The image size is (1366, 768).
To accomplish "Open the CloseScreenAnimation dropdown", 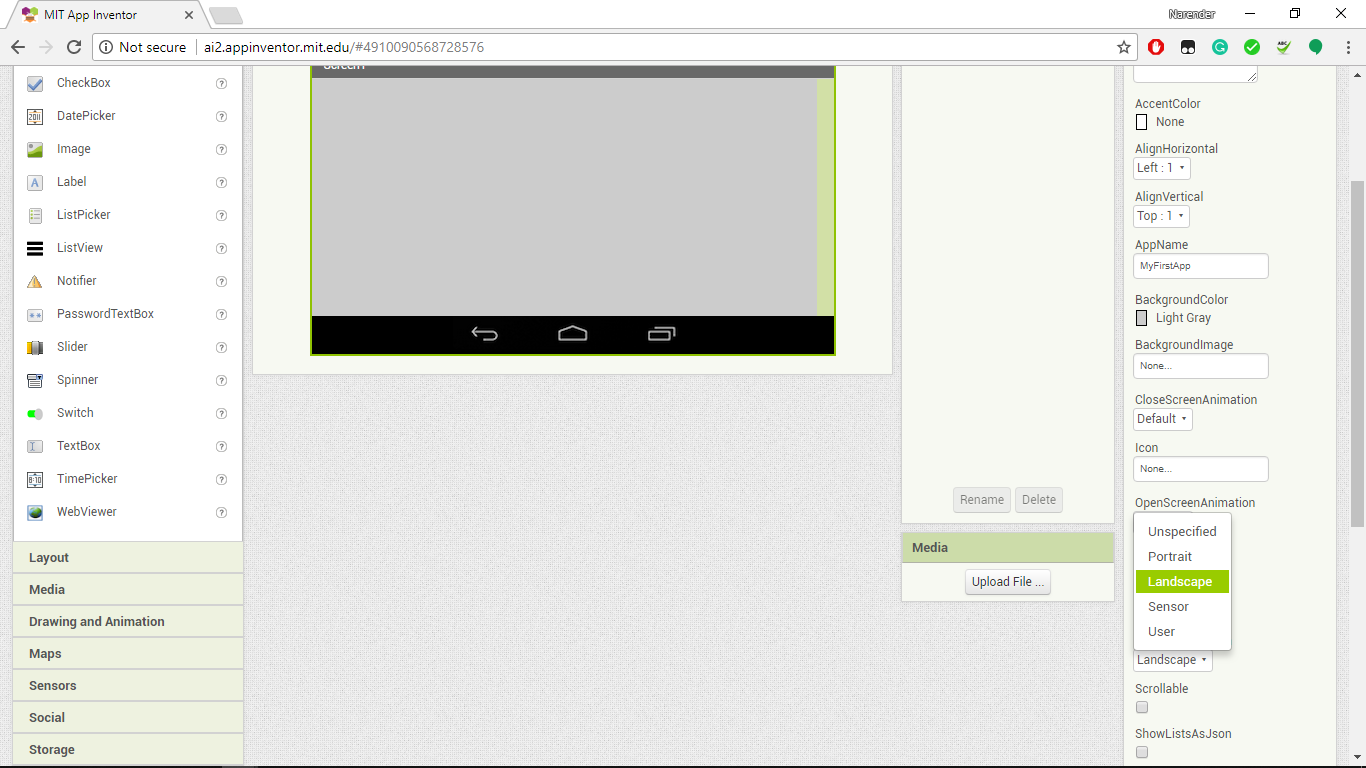I will (1163, 419).
